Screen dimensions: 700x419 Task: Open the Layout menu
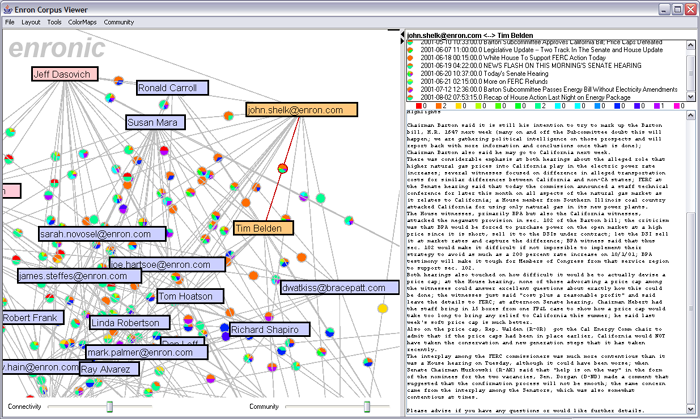tap(31, 22)
